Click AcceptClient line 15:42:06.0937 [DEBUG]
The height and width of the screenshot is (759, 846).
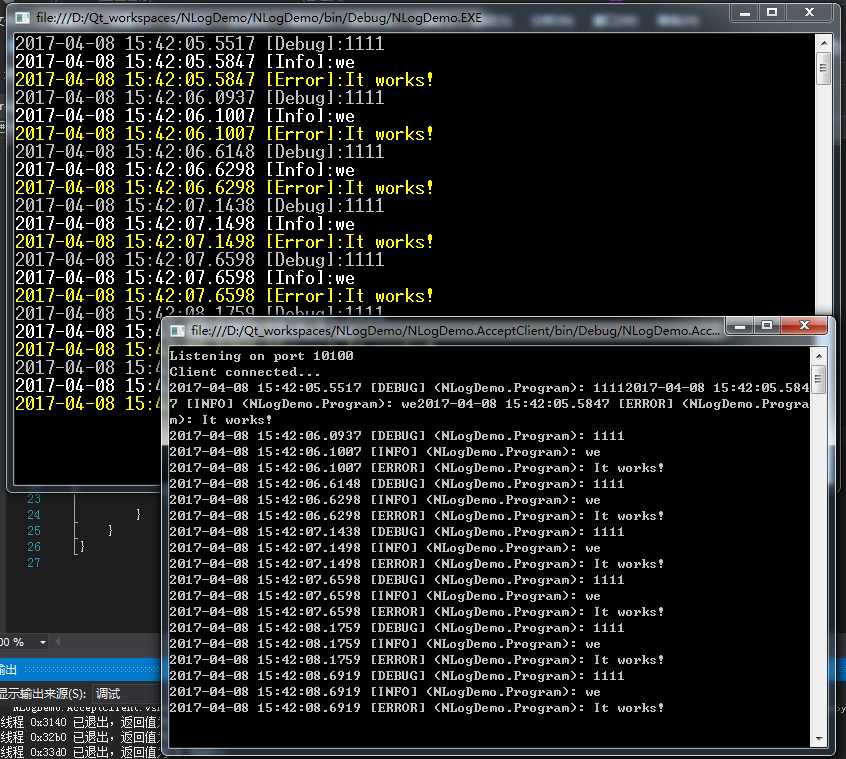tap(397, 436)
